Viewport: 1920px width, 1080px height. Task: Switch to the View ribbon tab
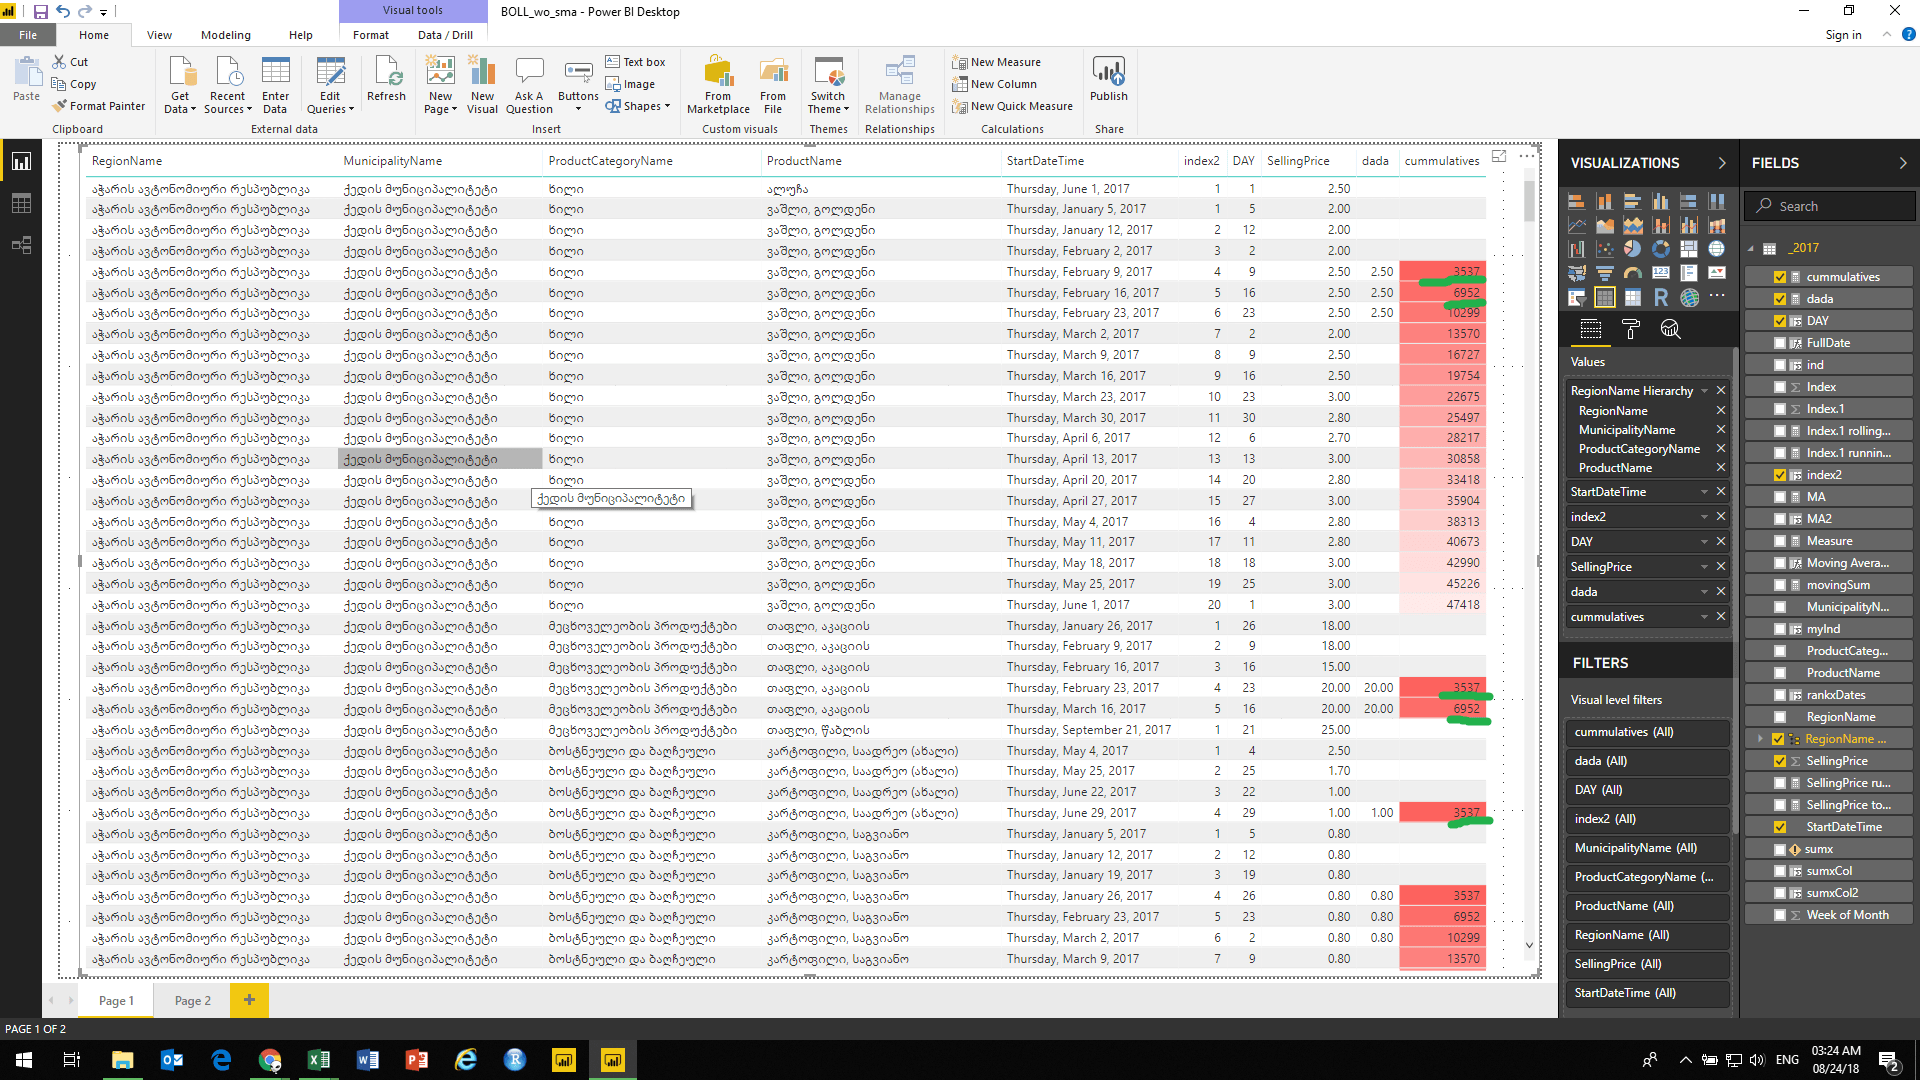point(159,35)
